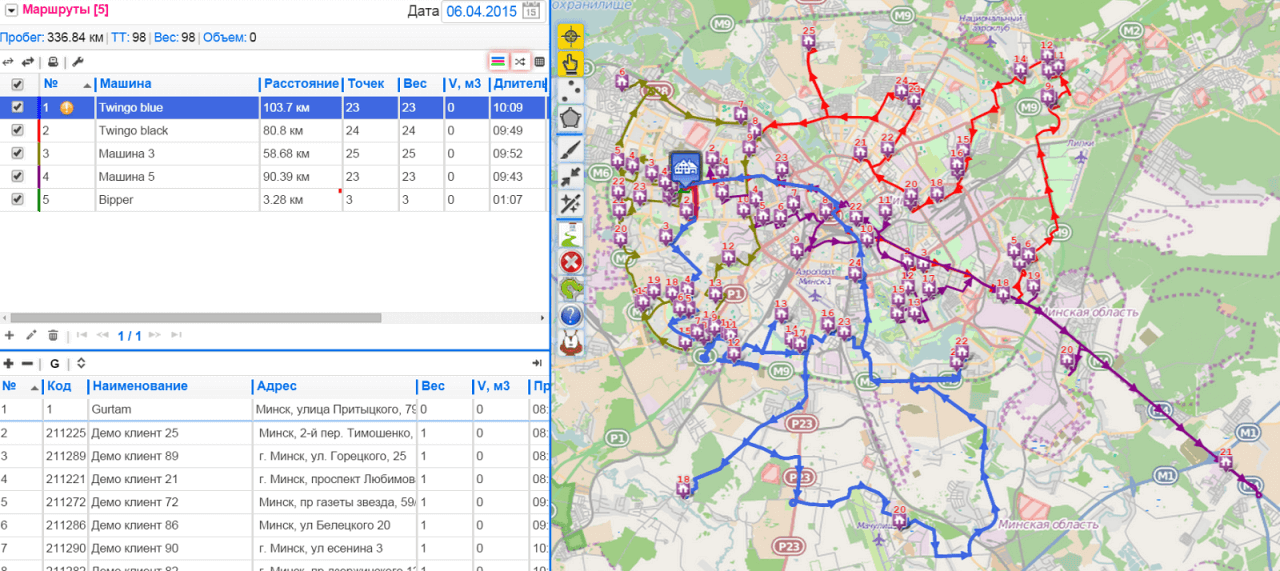Viewport: 1280px width, 571px height.
Task: Sort routes by Расстояние column
Action: point(298,84)
